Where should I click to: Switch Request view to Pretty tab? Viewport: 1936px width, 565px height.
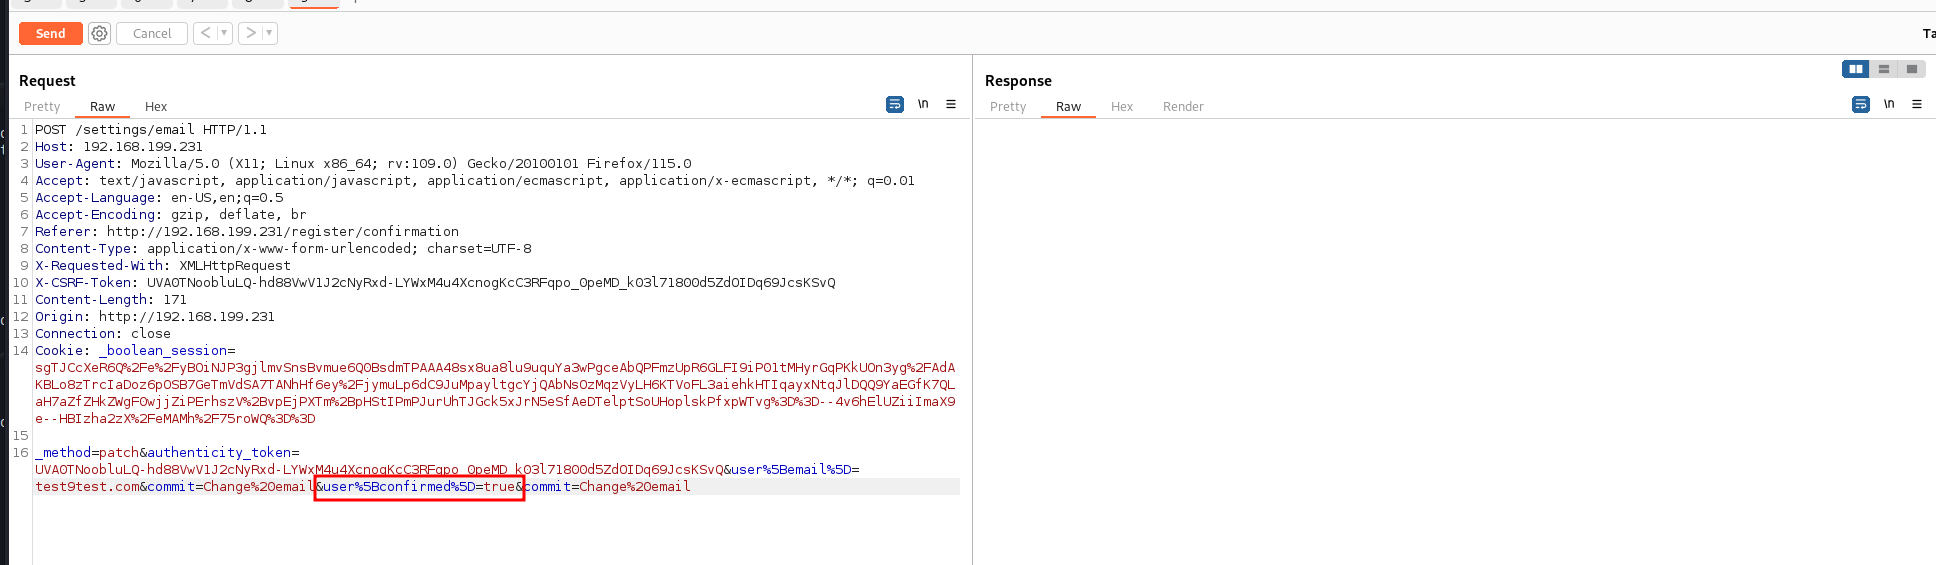click(x=42, y=107)
